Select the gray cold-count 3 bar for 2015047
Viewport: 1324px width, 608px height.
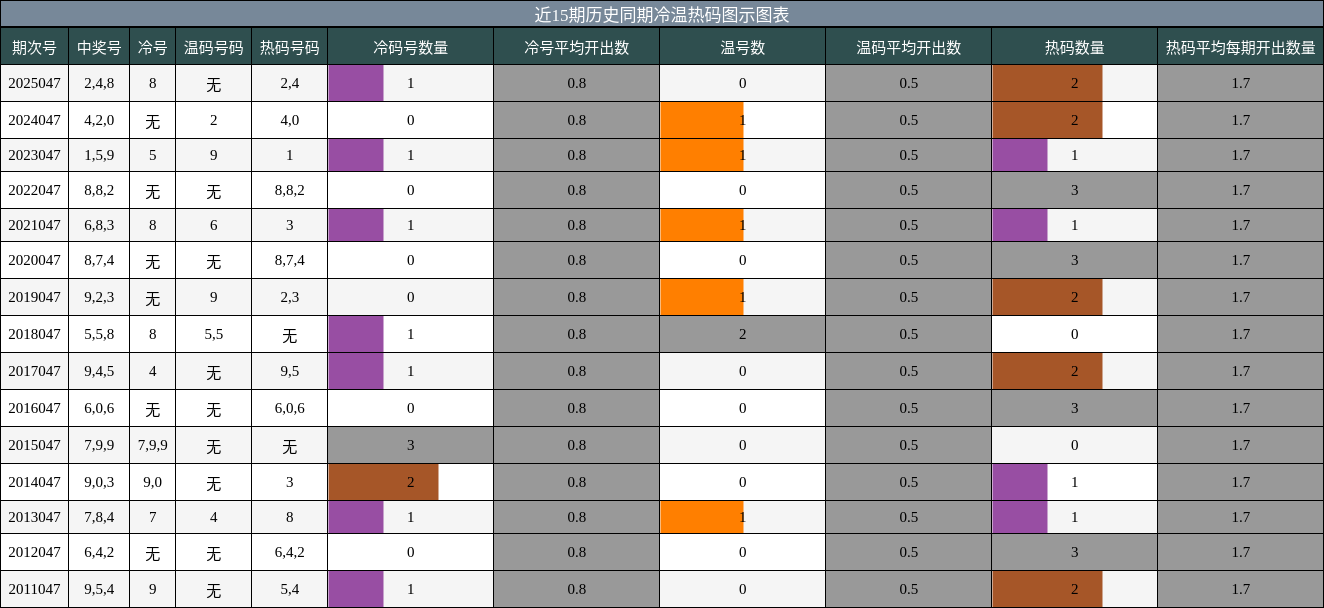pos(410,444)
